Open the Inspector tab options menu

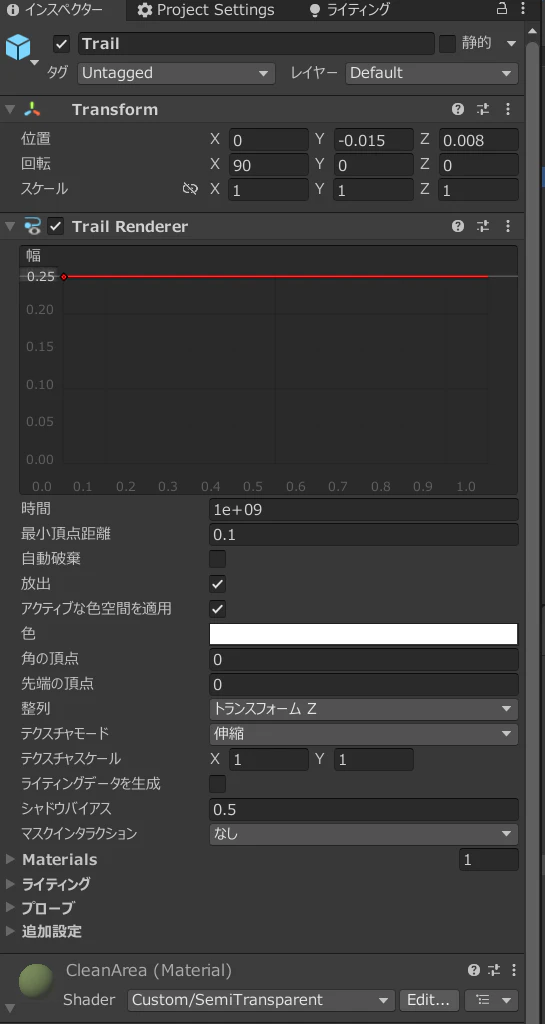[523, 9]
